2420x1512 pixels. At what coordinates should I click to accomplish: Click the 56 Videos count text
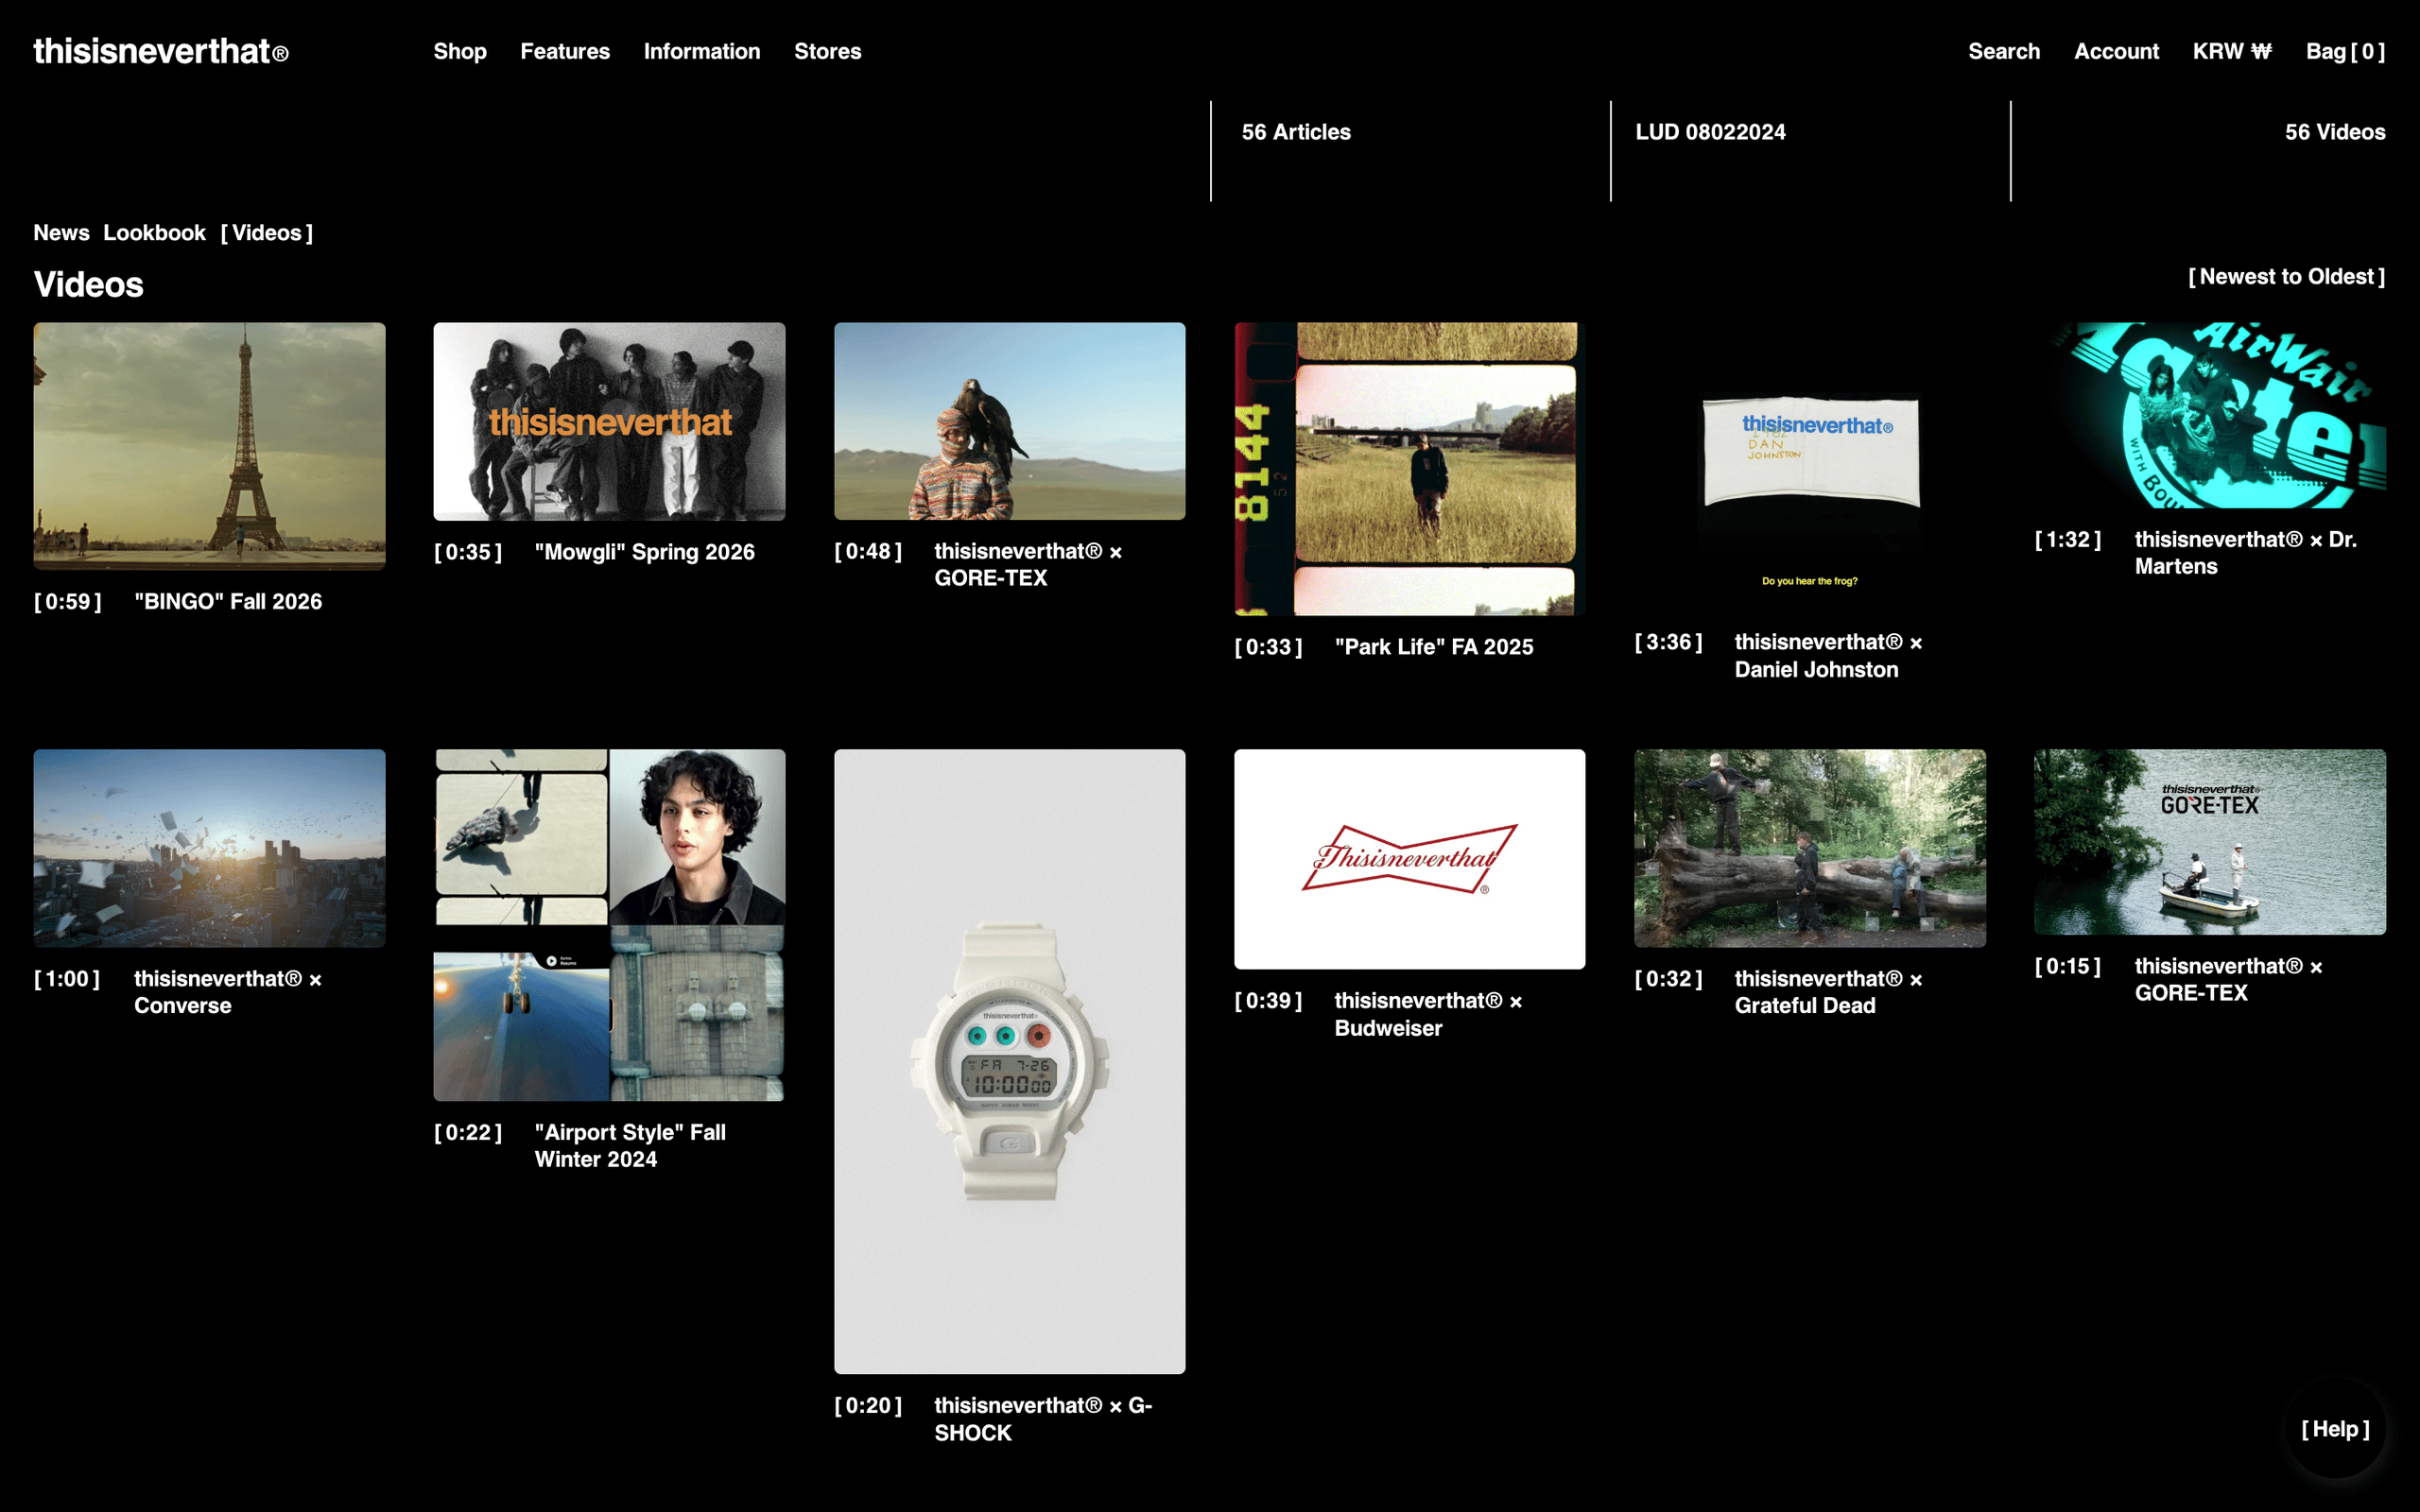tap(2335, 132)
